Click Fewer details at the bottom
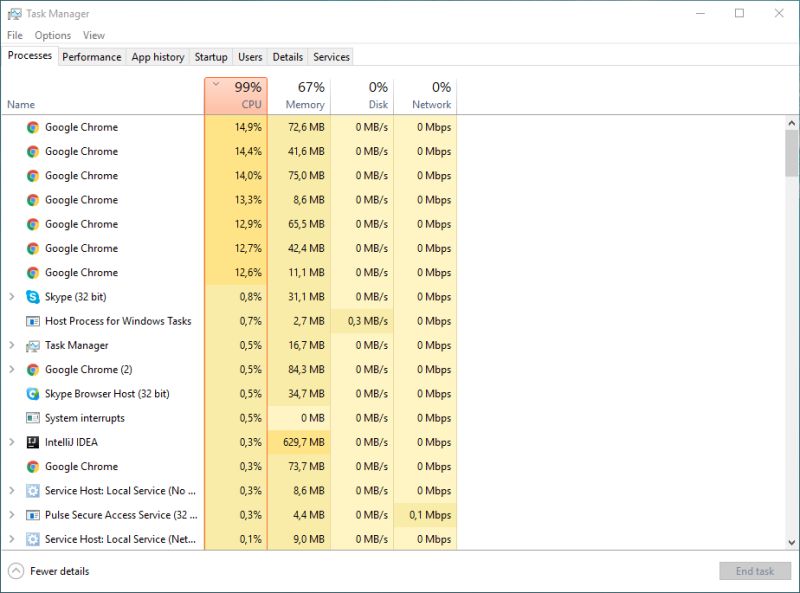This screenshot has height=593, width=800. tap(58, 570)
